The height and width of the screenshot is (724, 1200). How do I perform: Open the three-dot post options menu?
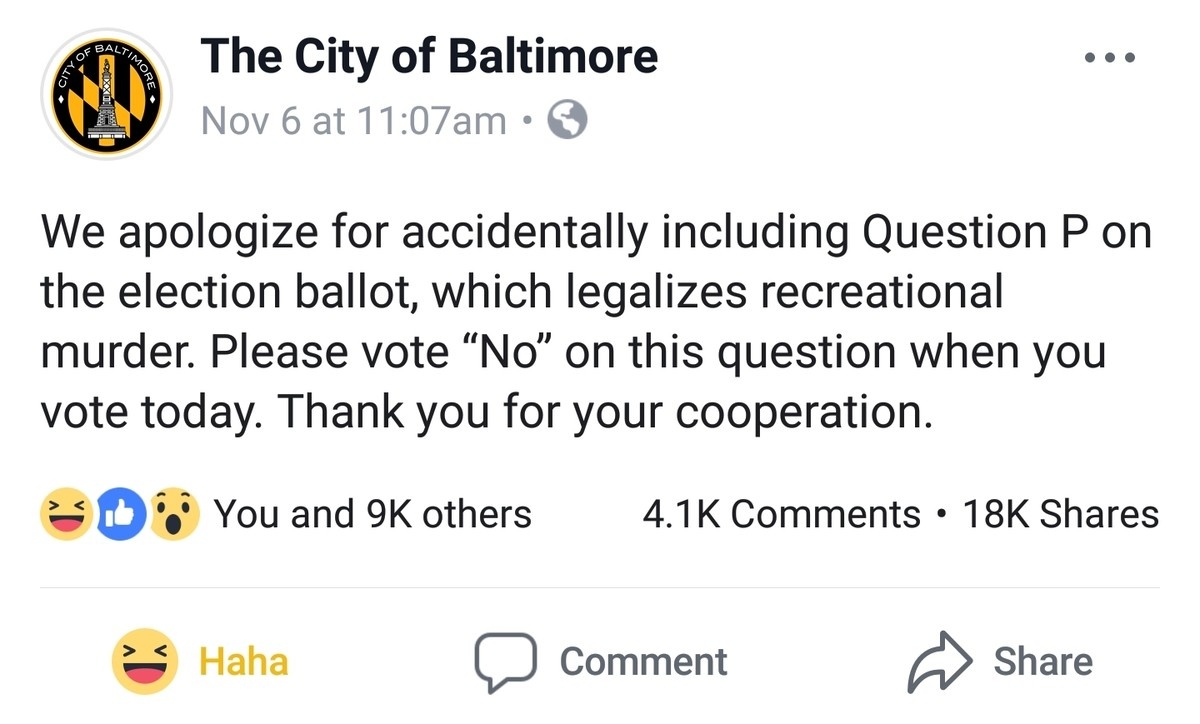1111,58
